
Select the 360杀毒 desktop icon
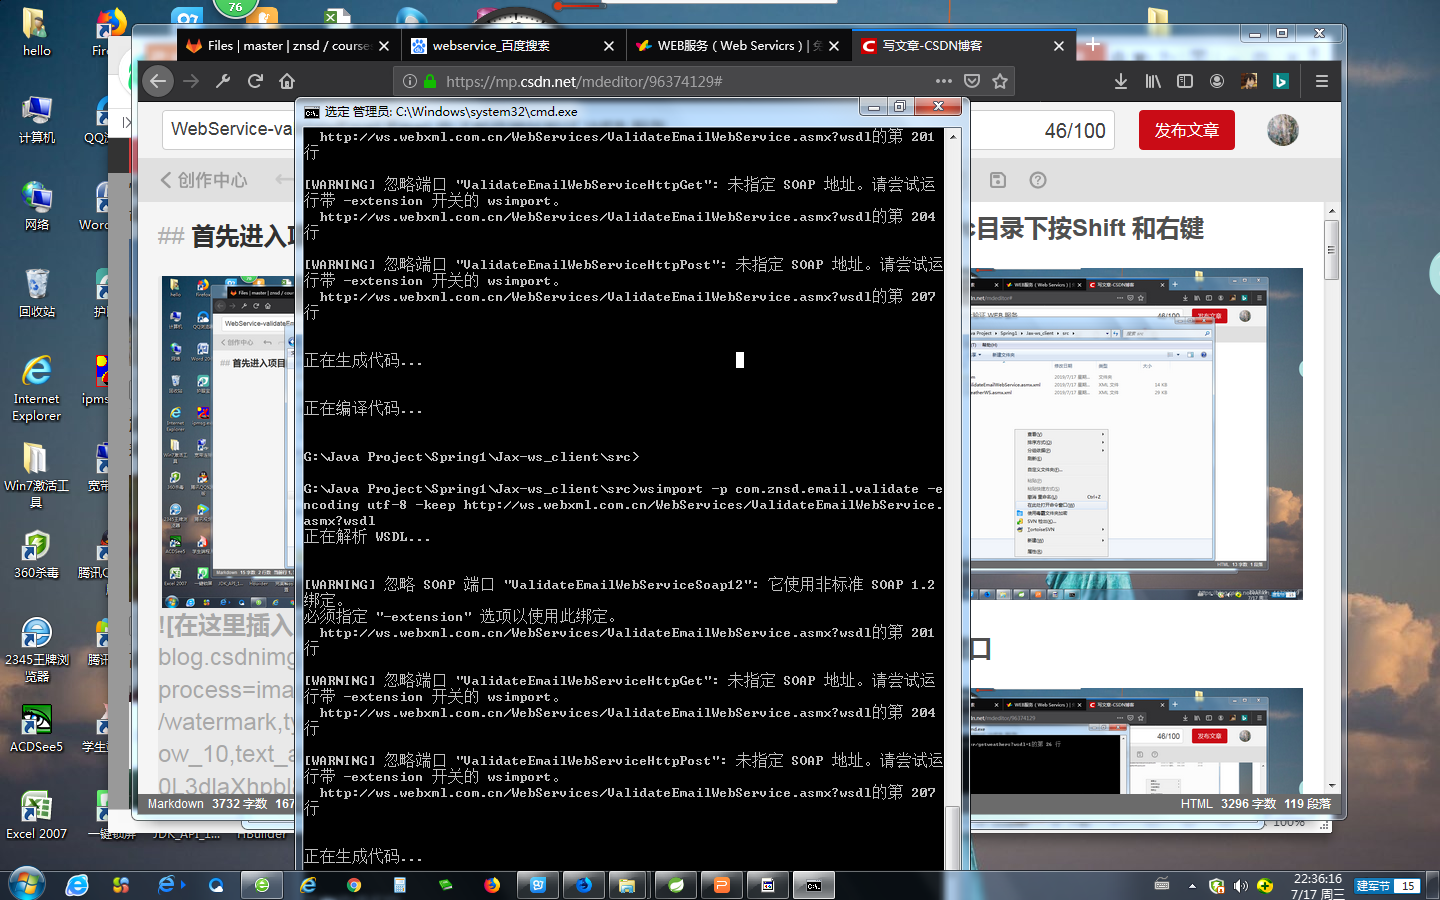pos(36,554)
